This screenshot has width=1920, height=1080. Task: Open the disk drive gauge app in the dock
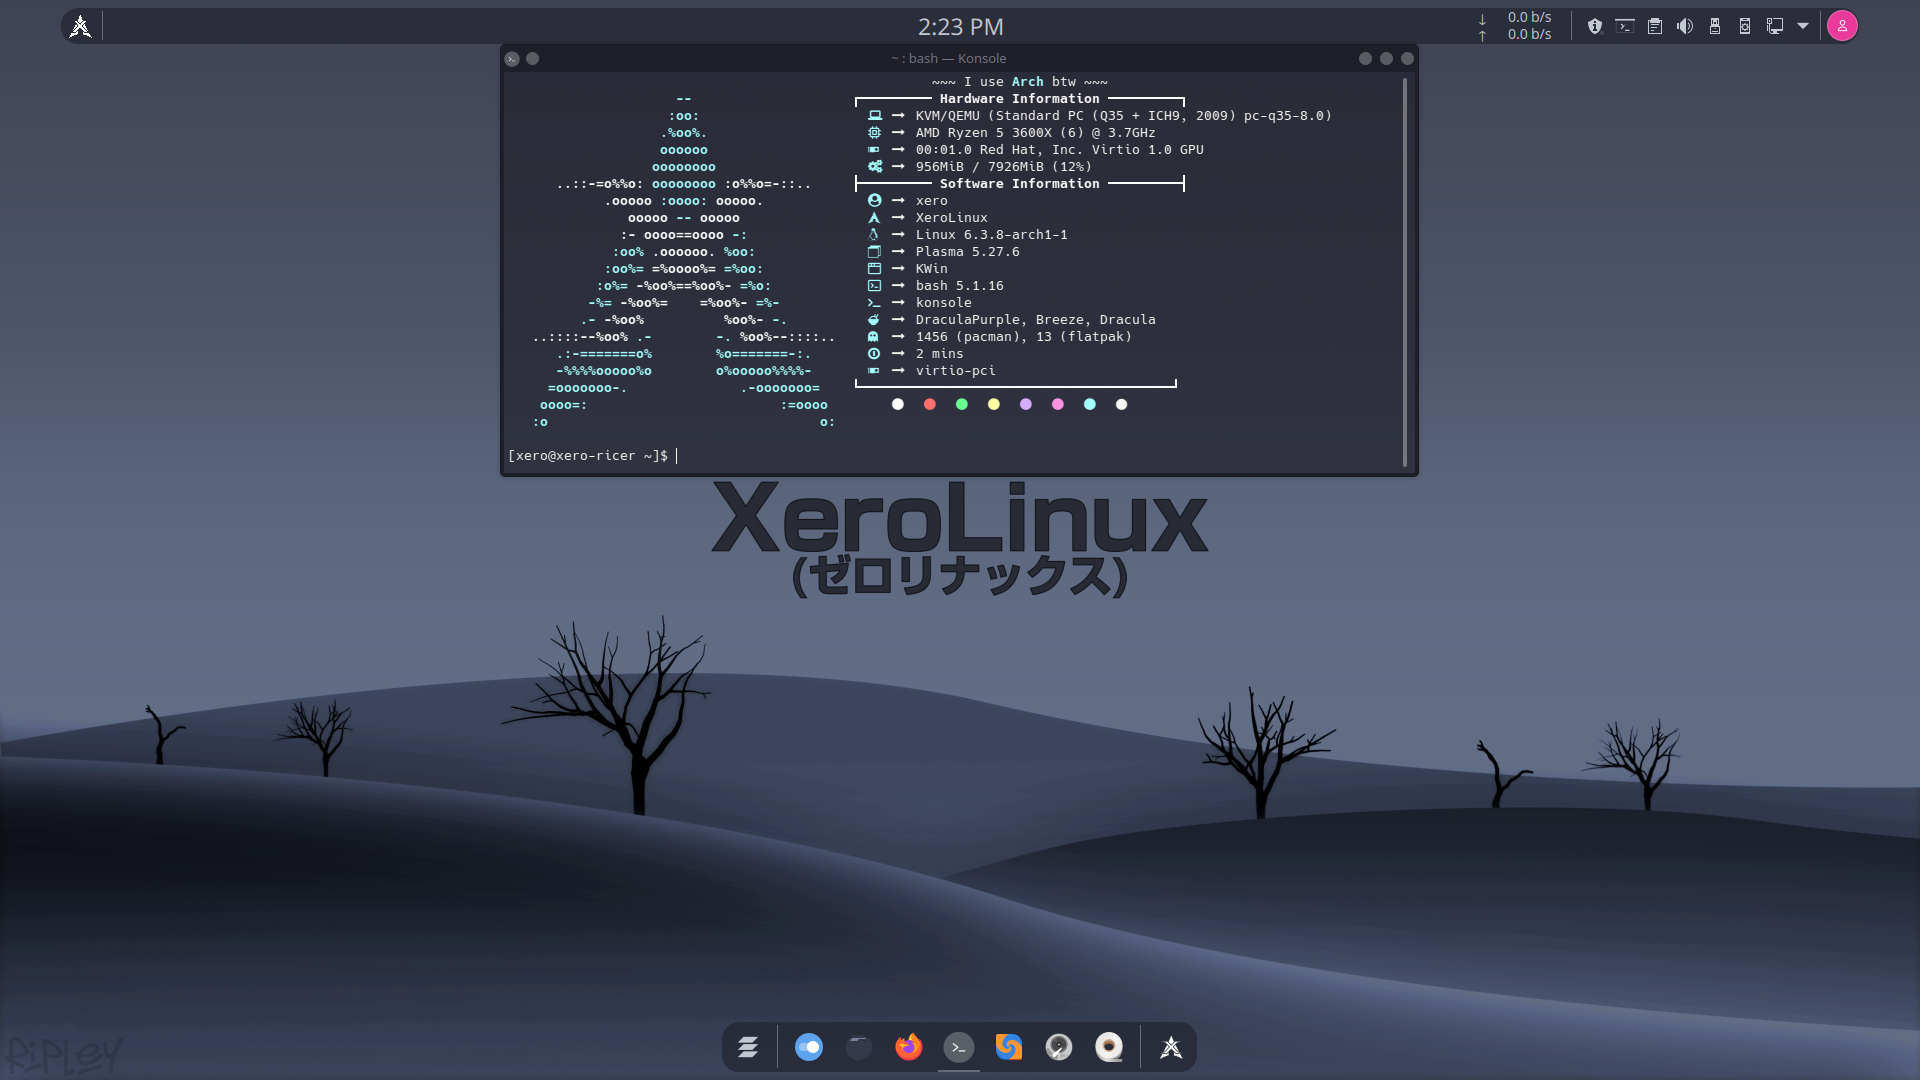[x=1059, y=1047]
